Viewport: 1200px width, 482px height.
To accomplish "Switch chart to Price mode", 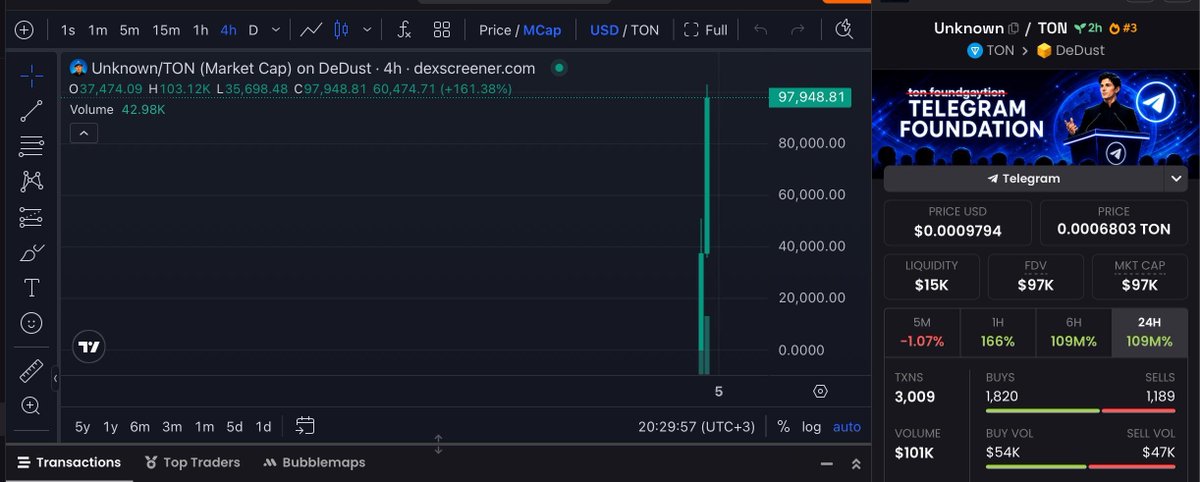I will [x=495, y=30].
